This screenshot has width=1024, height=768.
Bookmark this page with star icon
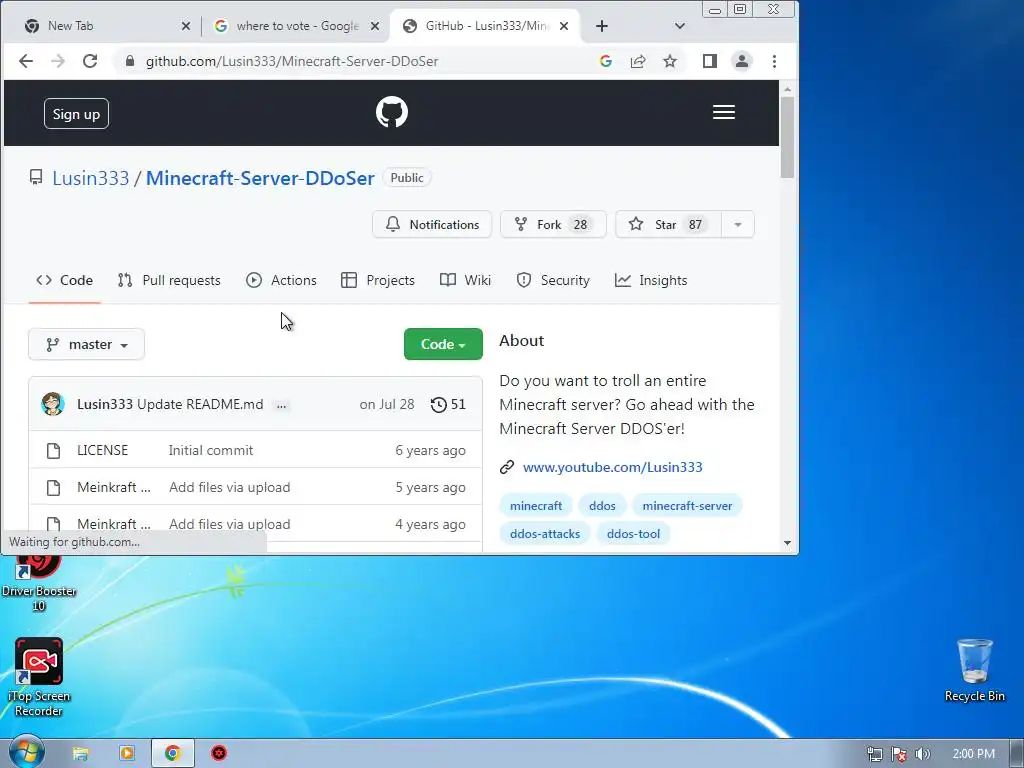click(670, 61)
